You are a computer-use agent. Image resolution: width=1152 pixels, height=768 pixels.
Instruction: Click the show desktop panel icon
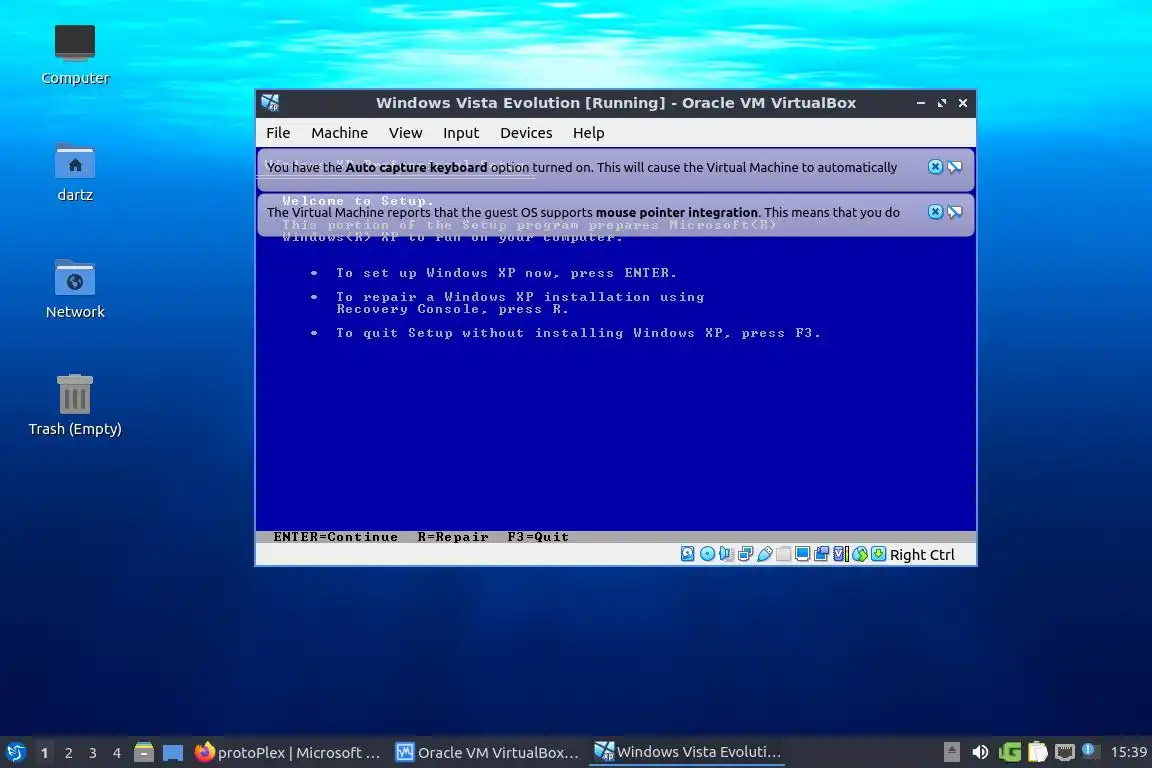pos(173,753)
